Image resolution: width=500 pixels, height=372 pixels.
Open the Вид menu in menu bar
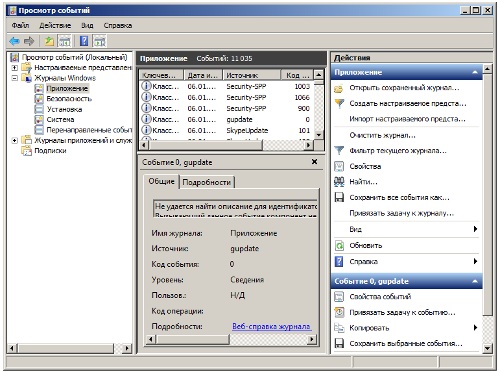pyautogui.click(x=87, y=25)
